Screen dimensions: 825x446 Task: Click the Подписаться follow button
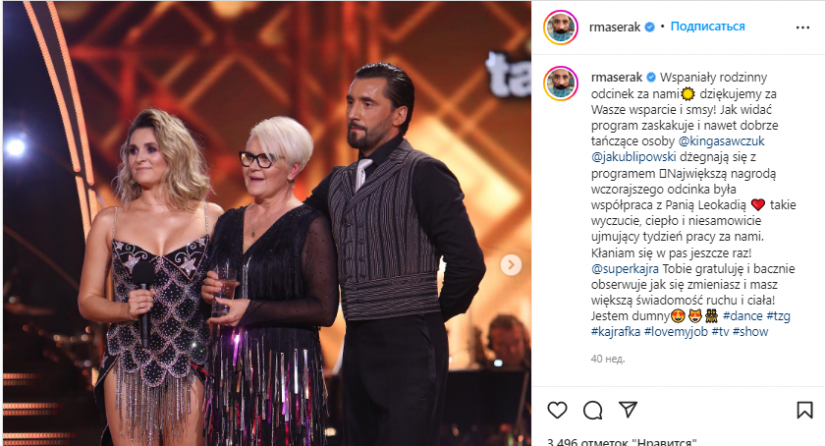pyautogui.click(x=708, y=26)
